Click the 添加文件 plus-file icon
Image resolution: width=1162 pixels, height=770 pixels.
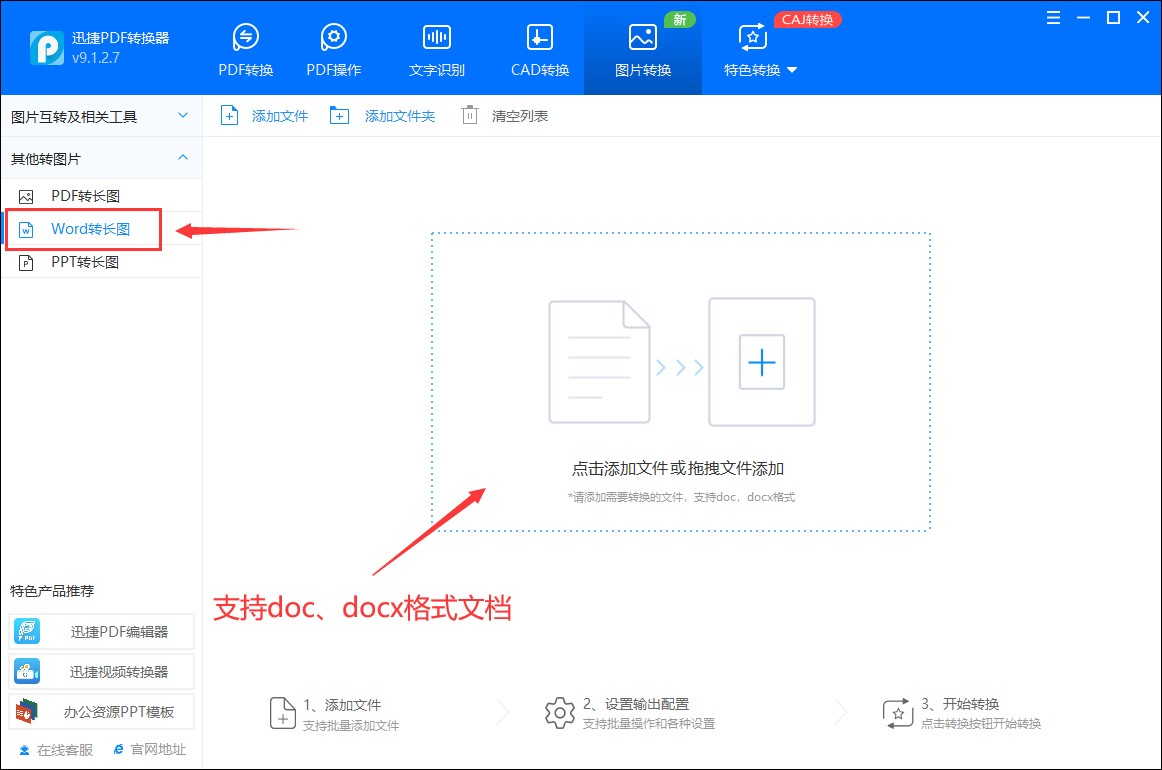[230, 116]
